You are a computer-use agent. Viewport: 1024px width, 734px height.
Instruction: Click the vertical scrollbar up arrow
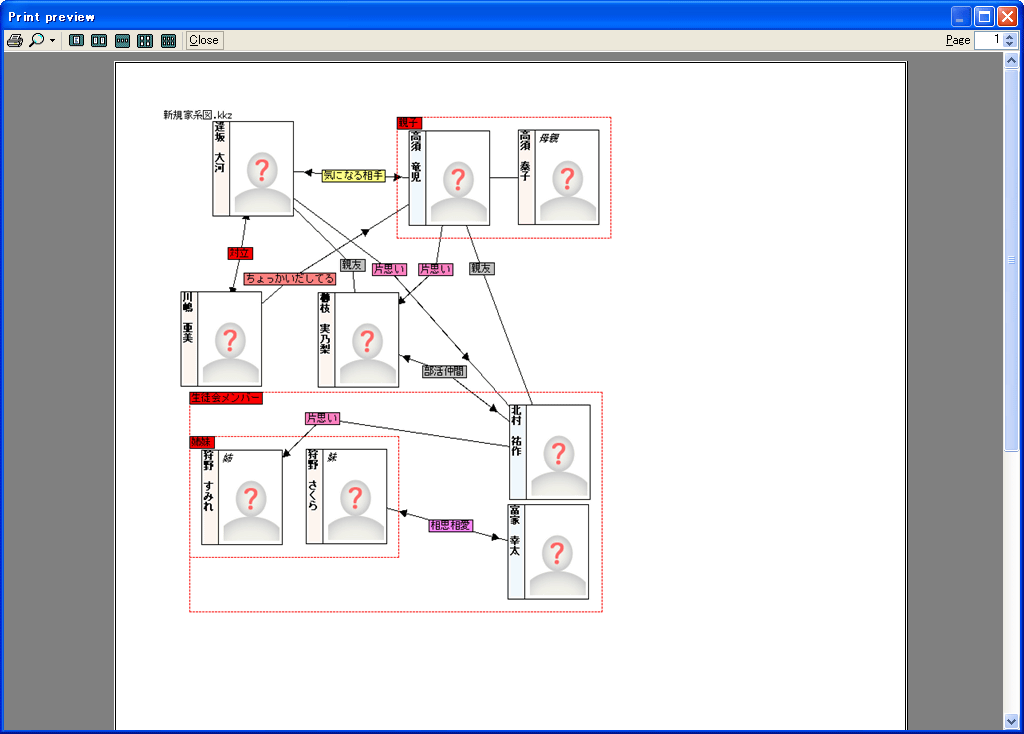click(1011, 61)
